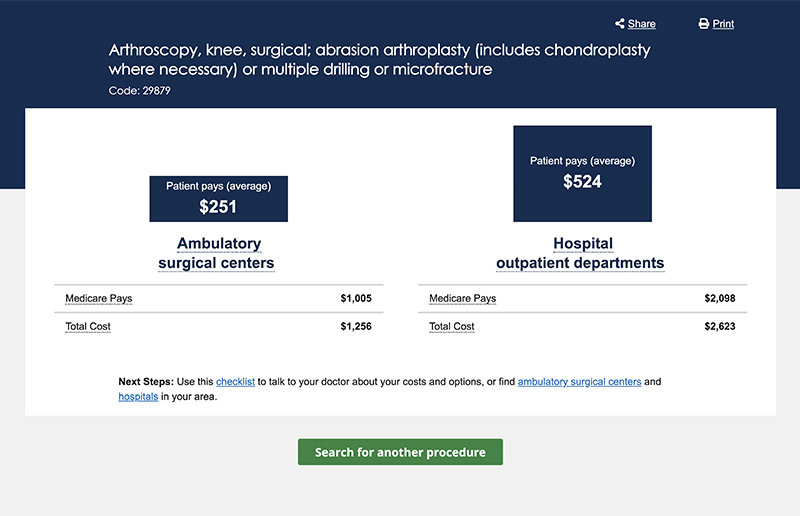Image resolution: width=800 pixels, height=516 pixels.
Task: Follow the ambulatory surgical centers link in Next Steps
Action: coord(579,382)
